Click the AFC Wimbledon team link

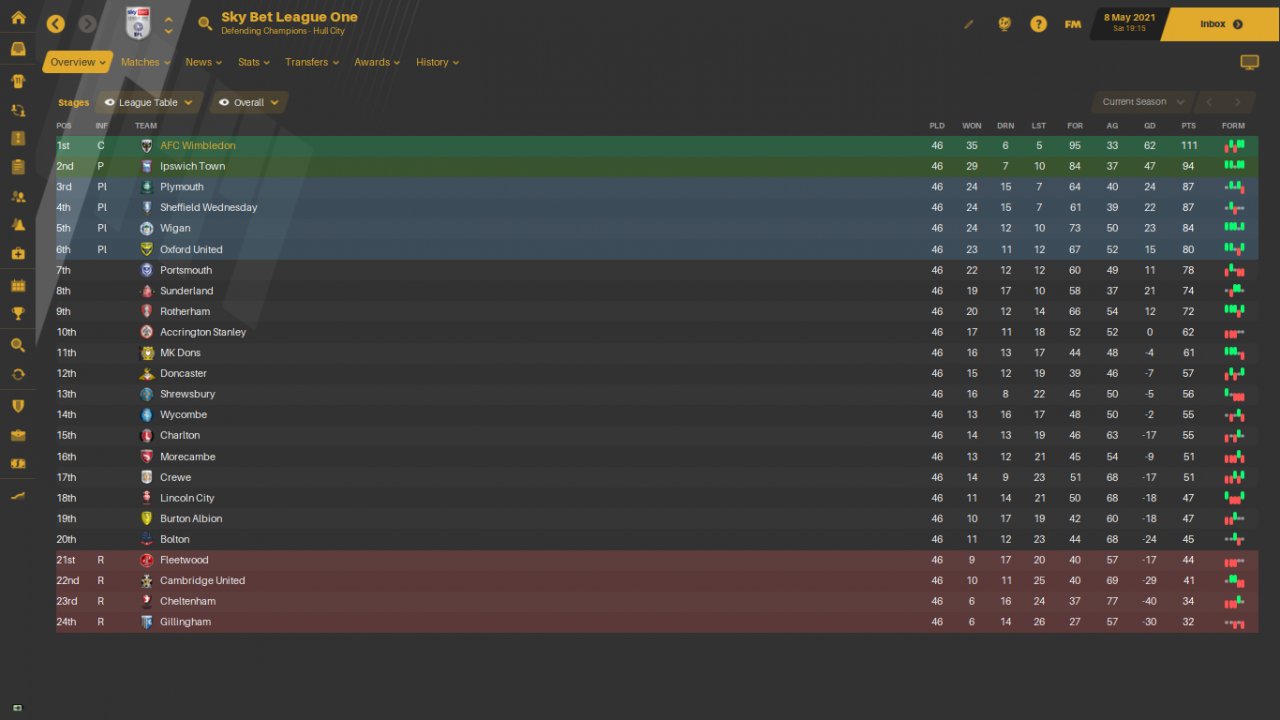point(198,146)
